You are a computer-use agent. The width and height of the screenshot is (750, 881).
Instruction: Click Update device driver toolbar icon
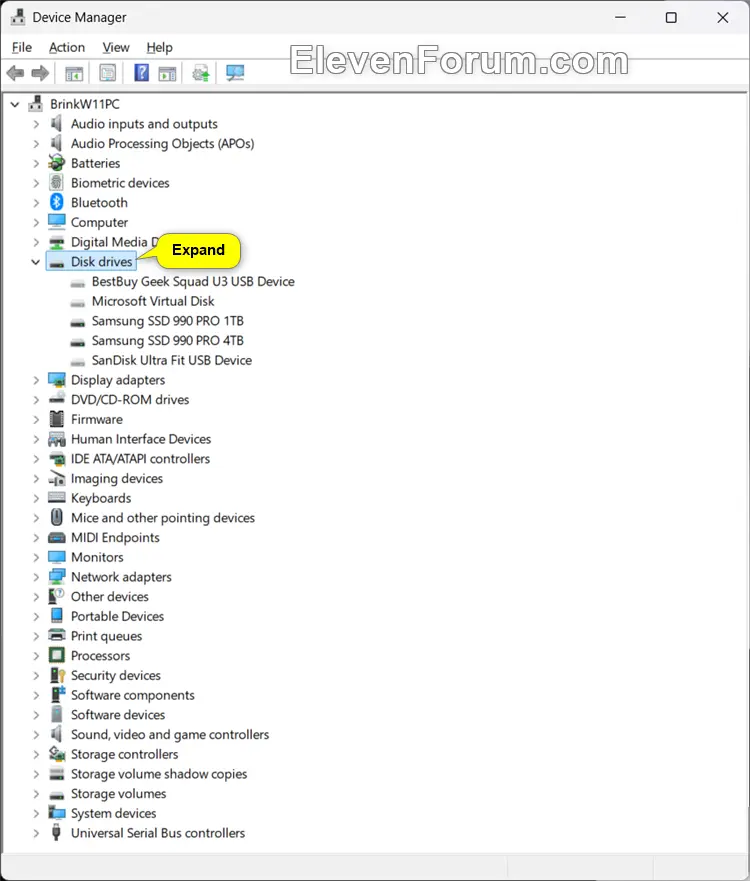(201, 73)
